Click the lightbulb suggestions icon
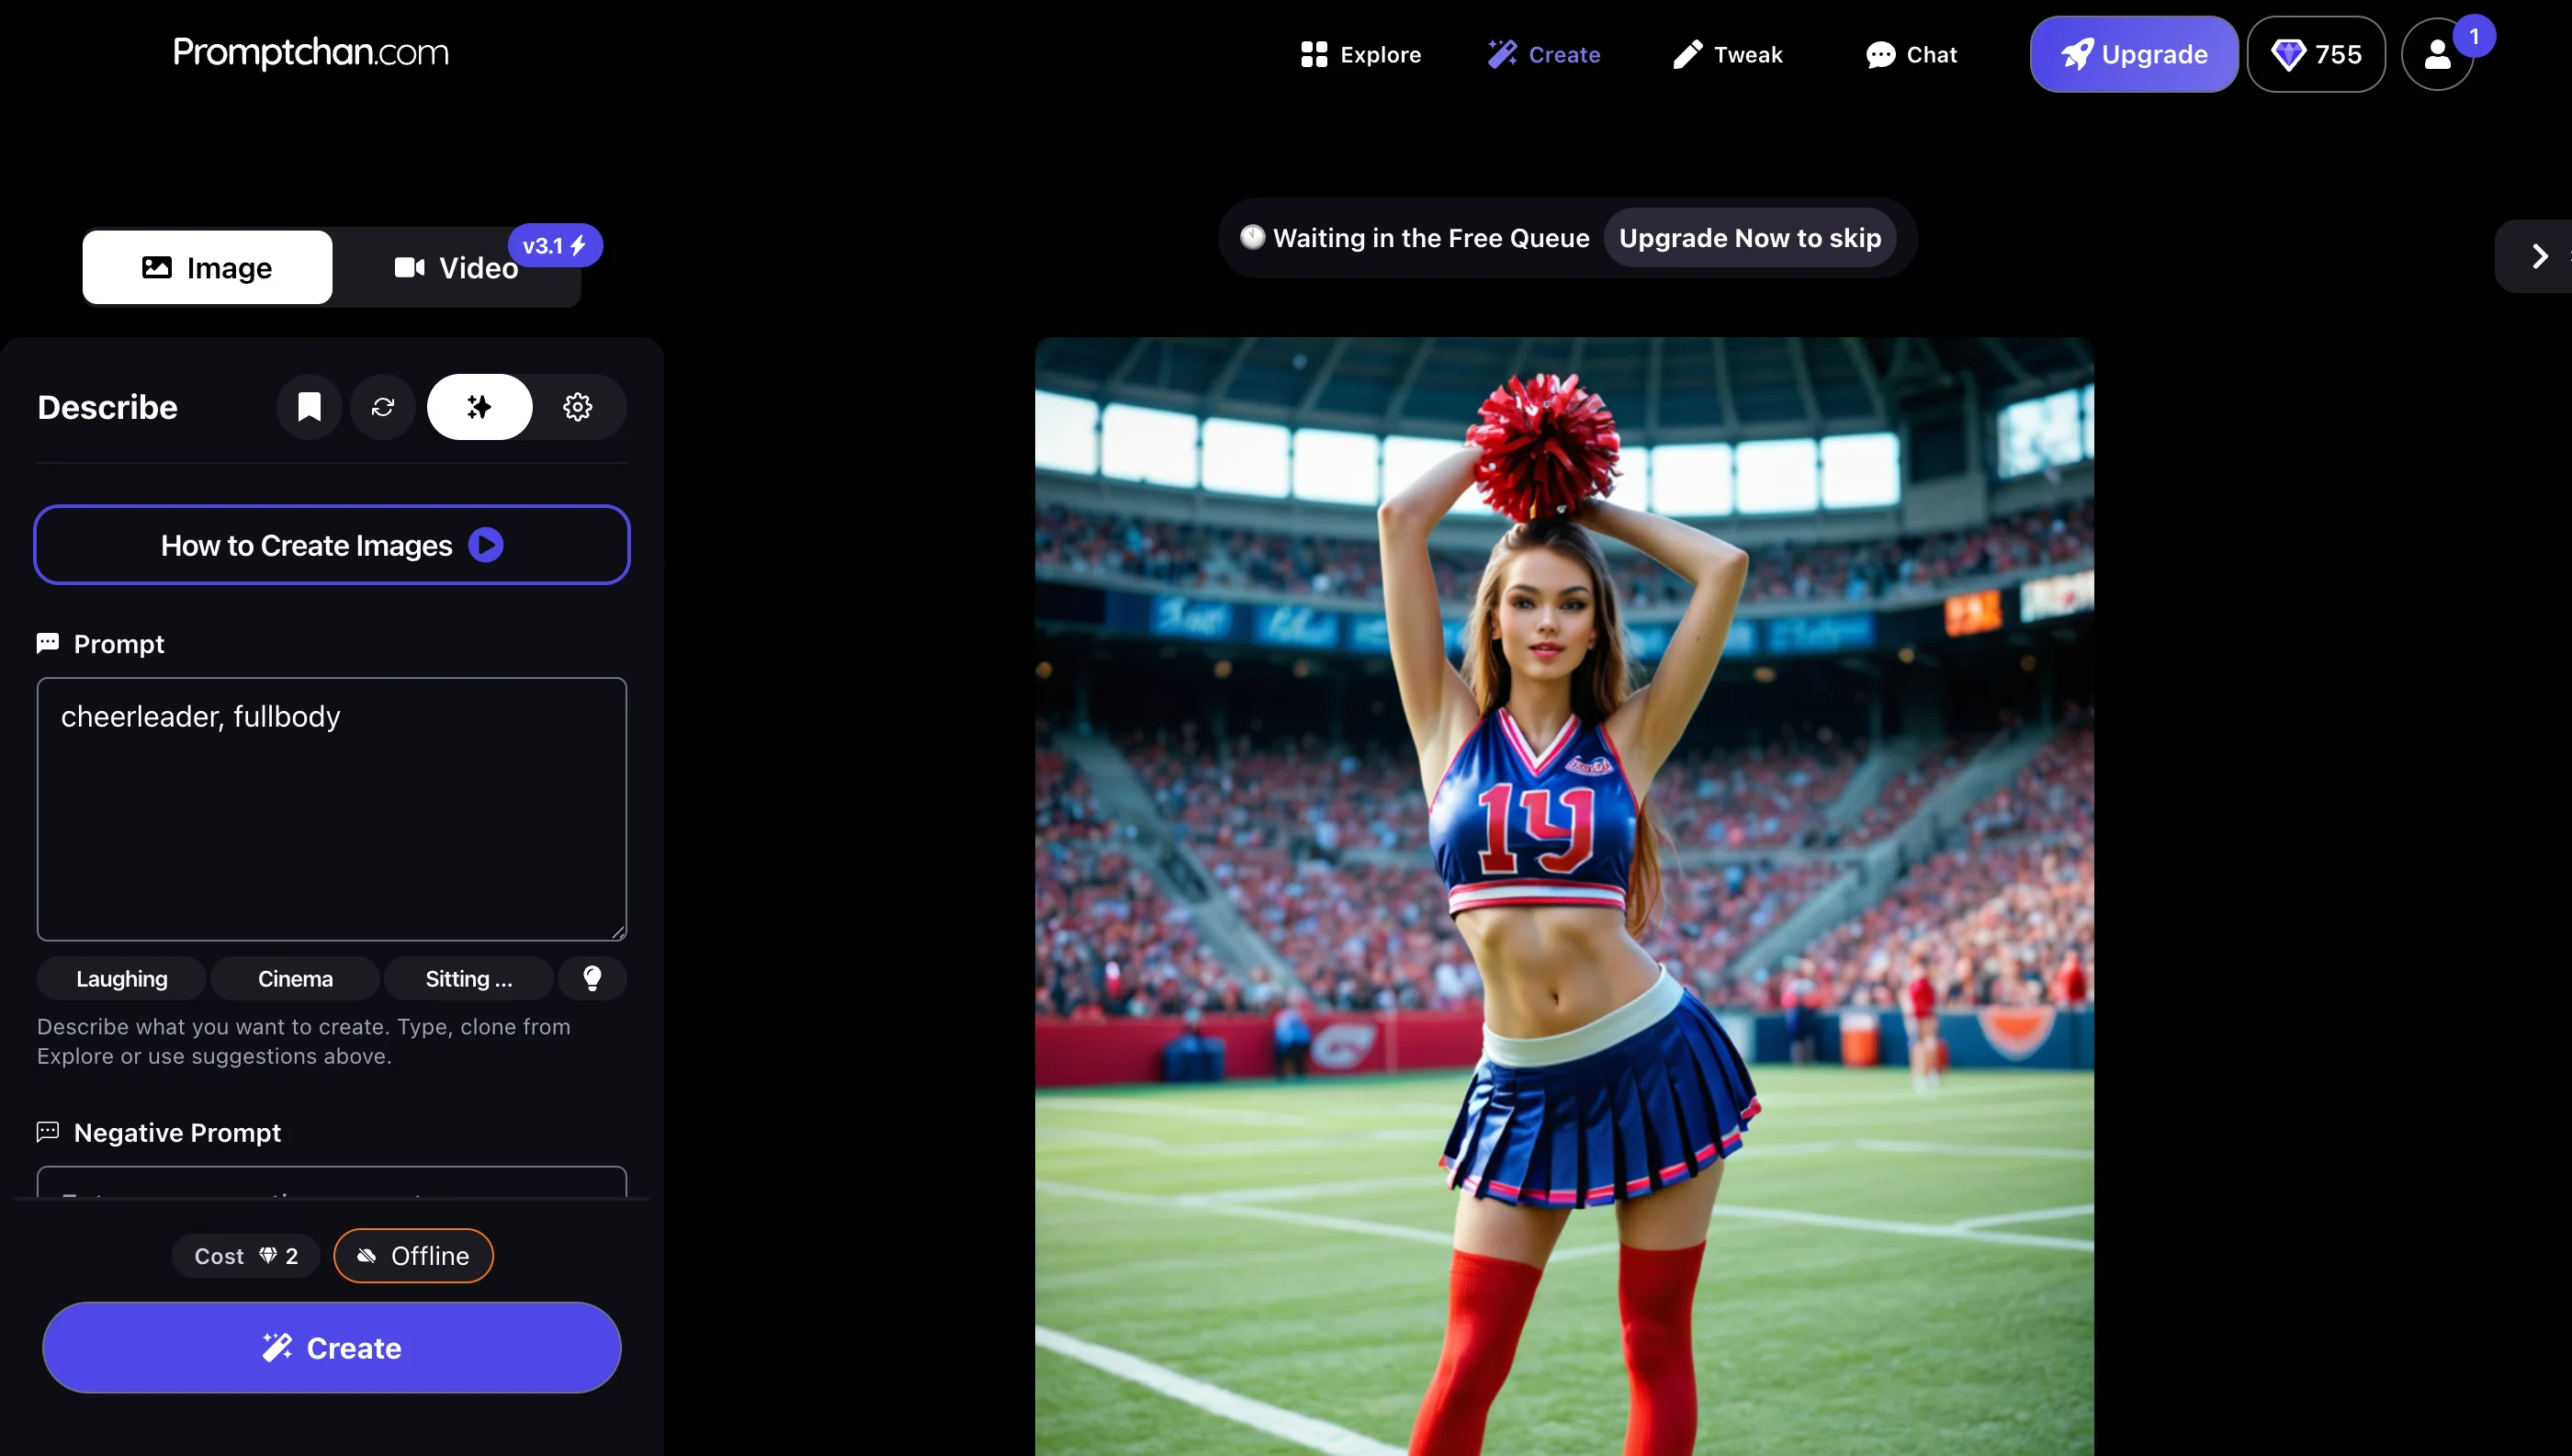This screenshot has width=2572, height=1456. coord(592,978)
